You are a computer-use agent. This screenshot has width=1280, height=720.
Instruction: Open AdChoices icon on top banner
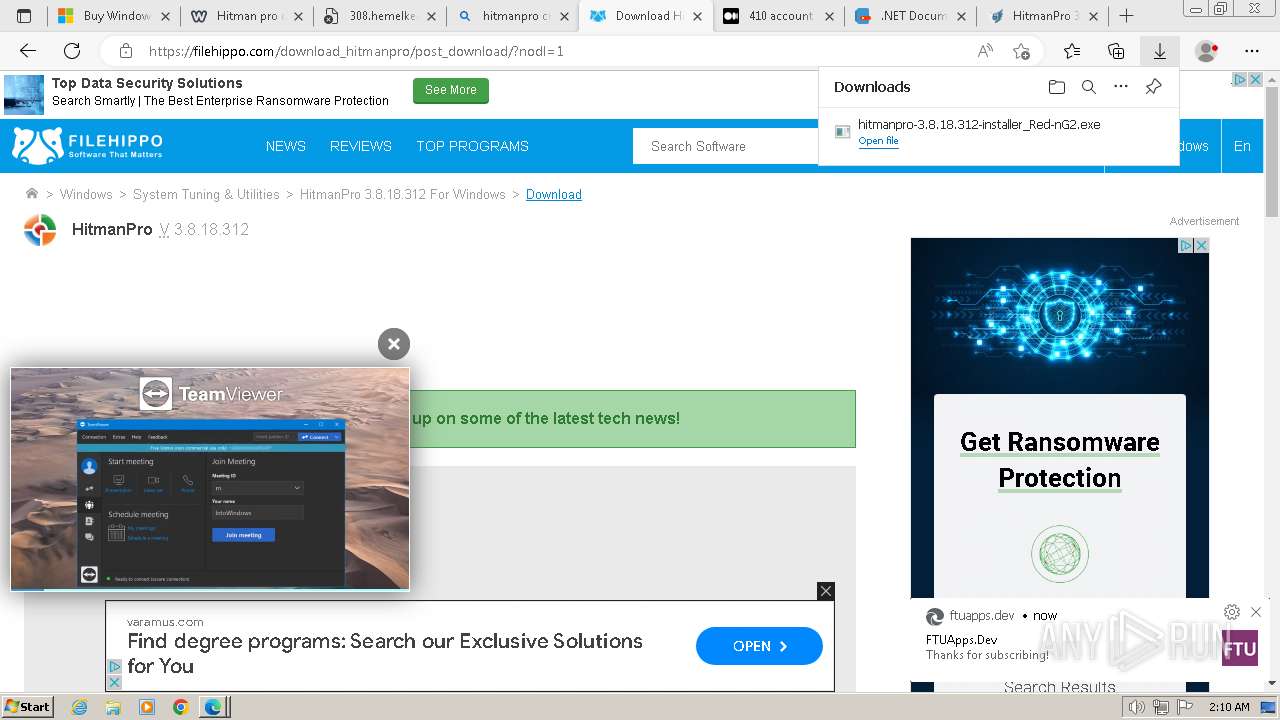(x=1239, y=80)
